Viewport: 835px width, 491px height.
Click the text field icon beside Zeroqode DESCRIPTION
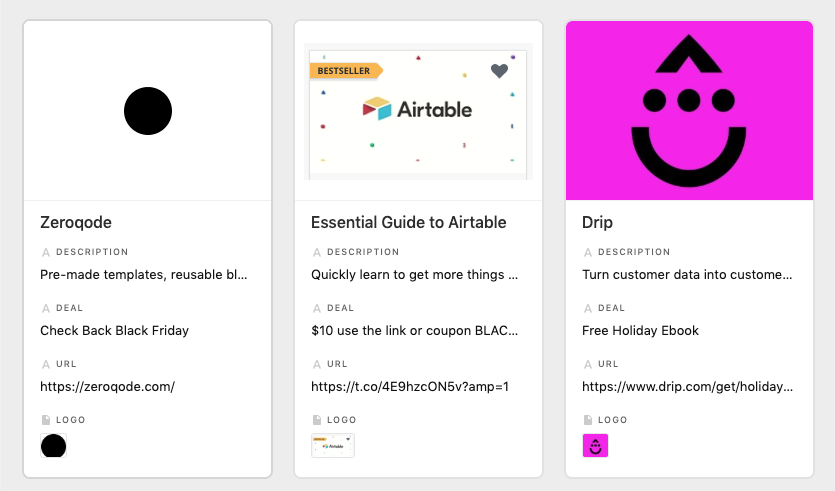pyautogui.click(x=46, y=252)
